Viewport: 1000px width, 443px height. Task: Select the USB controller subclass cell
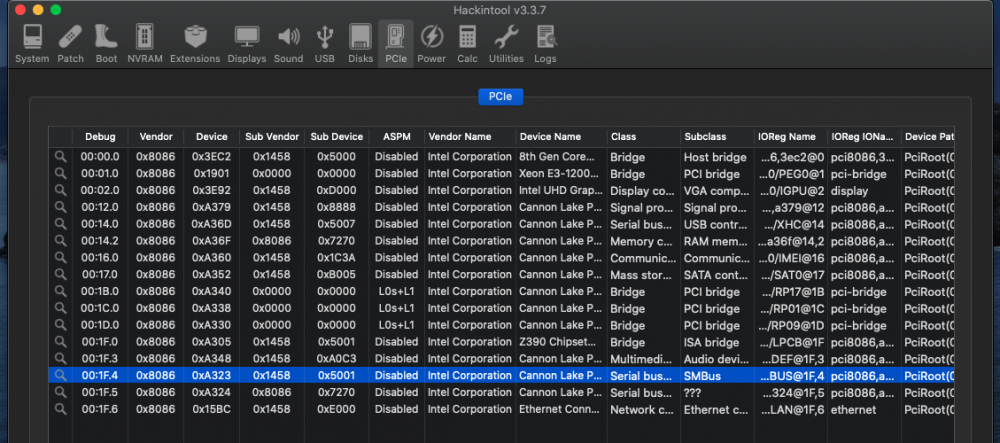[x=717, y=224]
